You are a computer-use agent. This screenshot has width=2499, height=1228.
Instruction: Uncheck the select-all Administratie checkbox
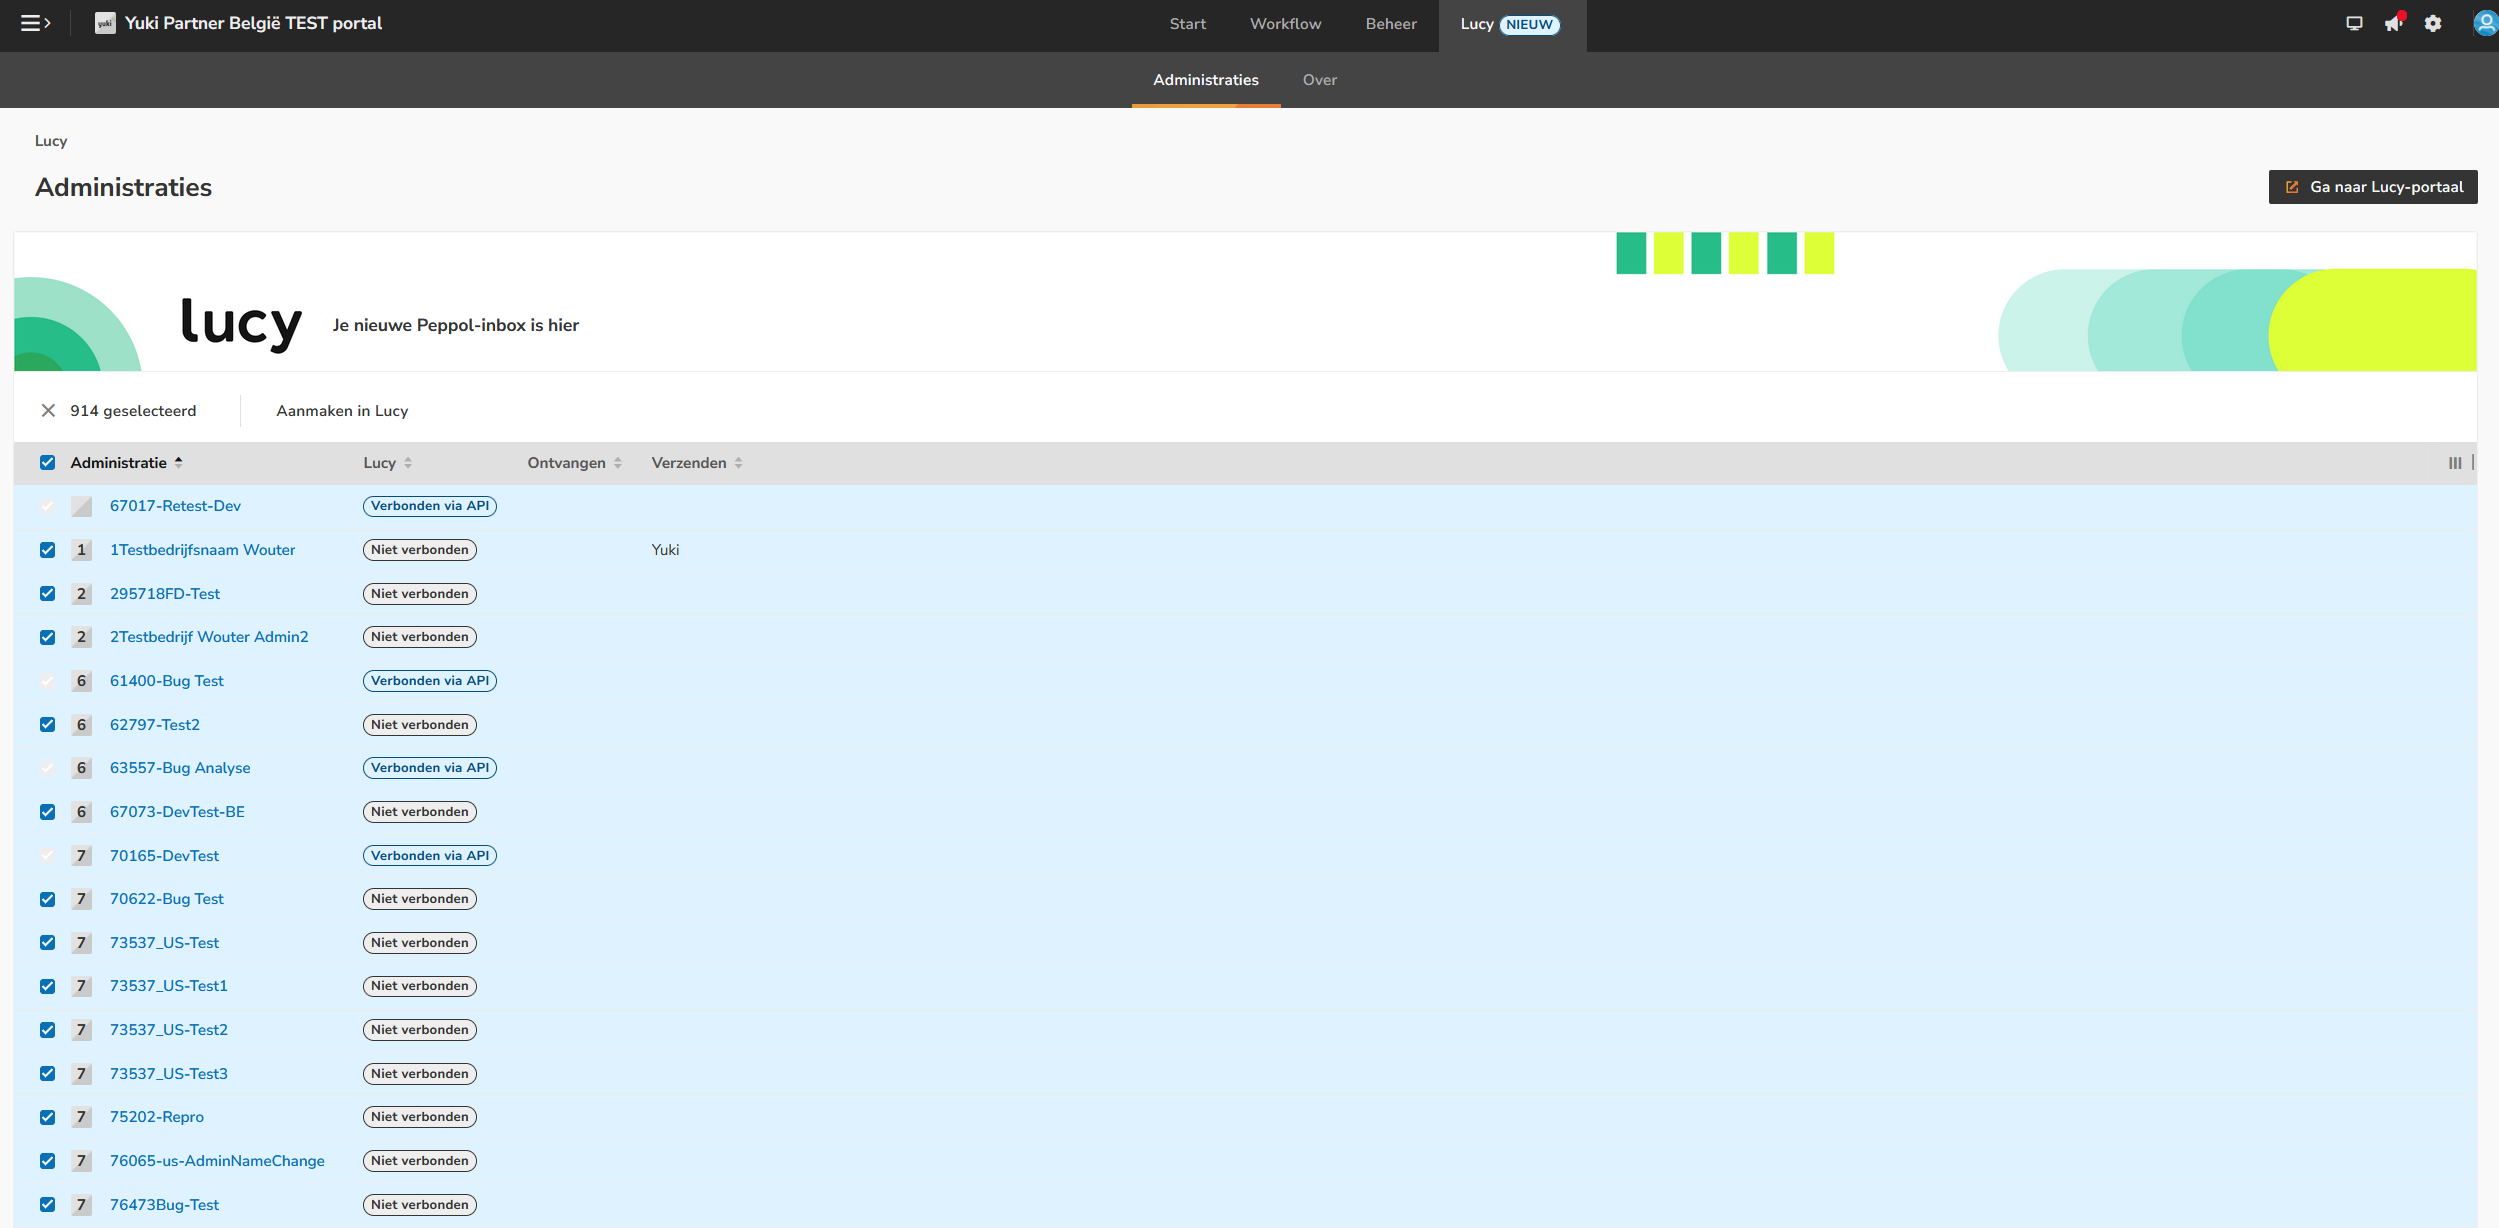[48, 462]
